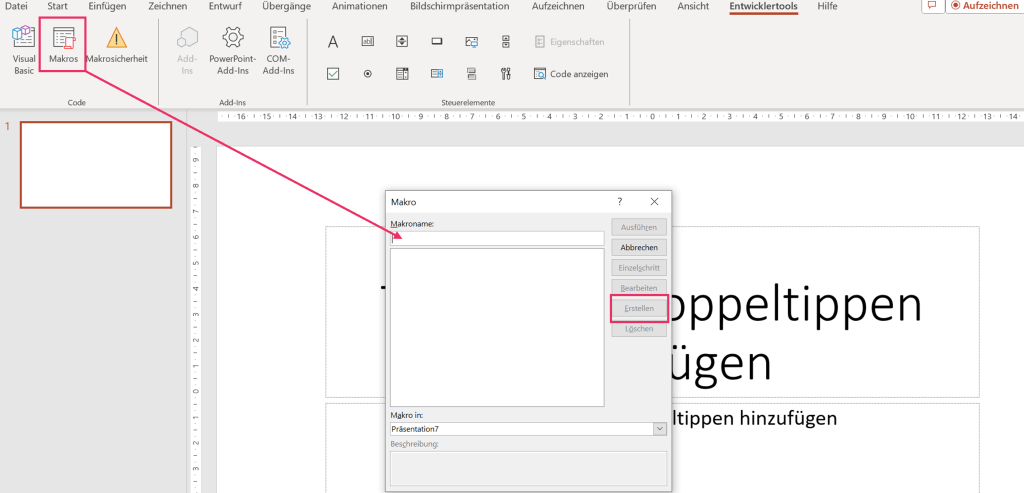The image size is (1024, 493).
Task: Insert a Toggle Button control
Action: [x=472, y=74]
